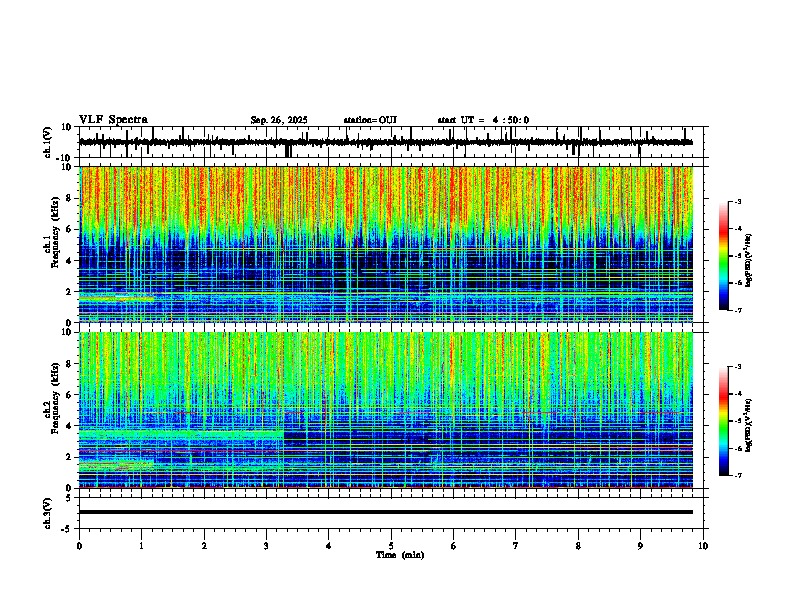
Task: Click the time axis tick label "9"
Action: [640, 546]
